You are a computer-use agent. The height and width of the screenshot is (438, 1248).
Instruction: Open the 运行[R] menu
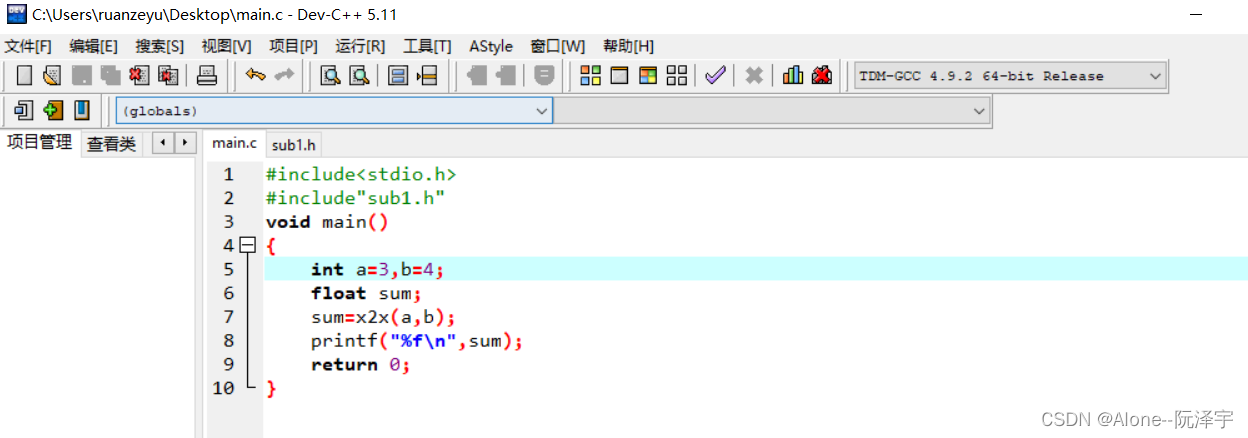pyautogui.click(x=360, y=46)
